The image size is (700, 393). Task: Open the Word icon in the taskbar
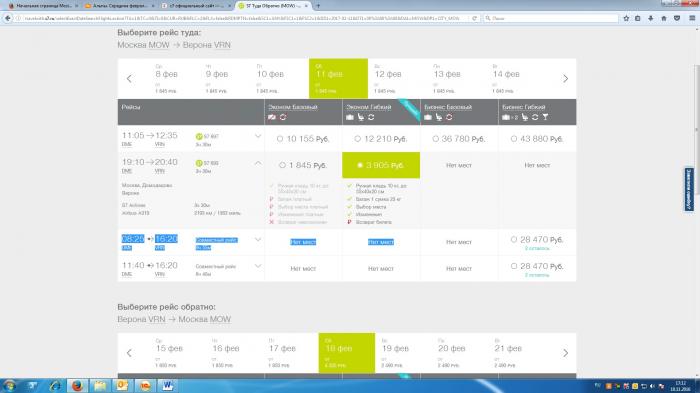167,385
